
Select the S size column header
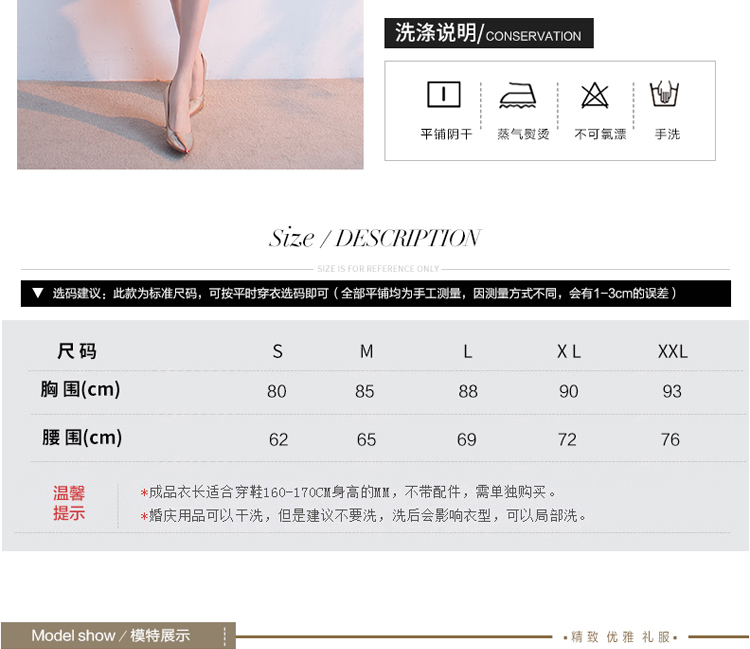point(278,352)
